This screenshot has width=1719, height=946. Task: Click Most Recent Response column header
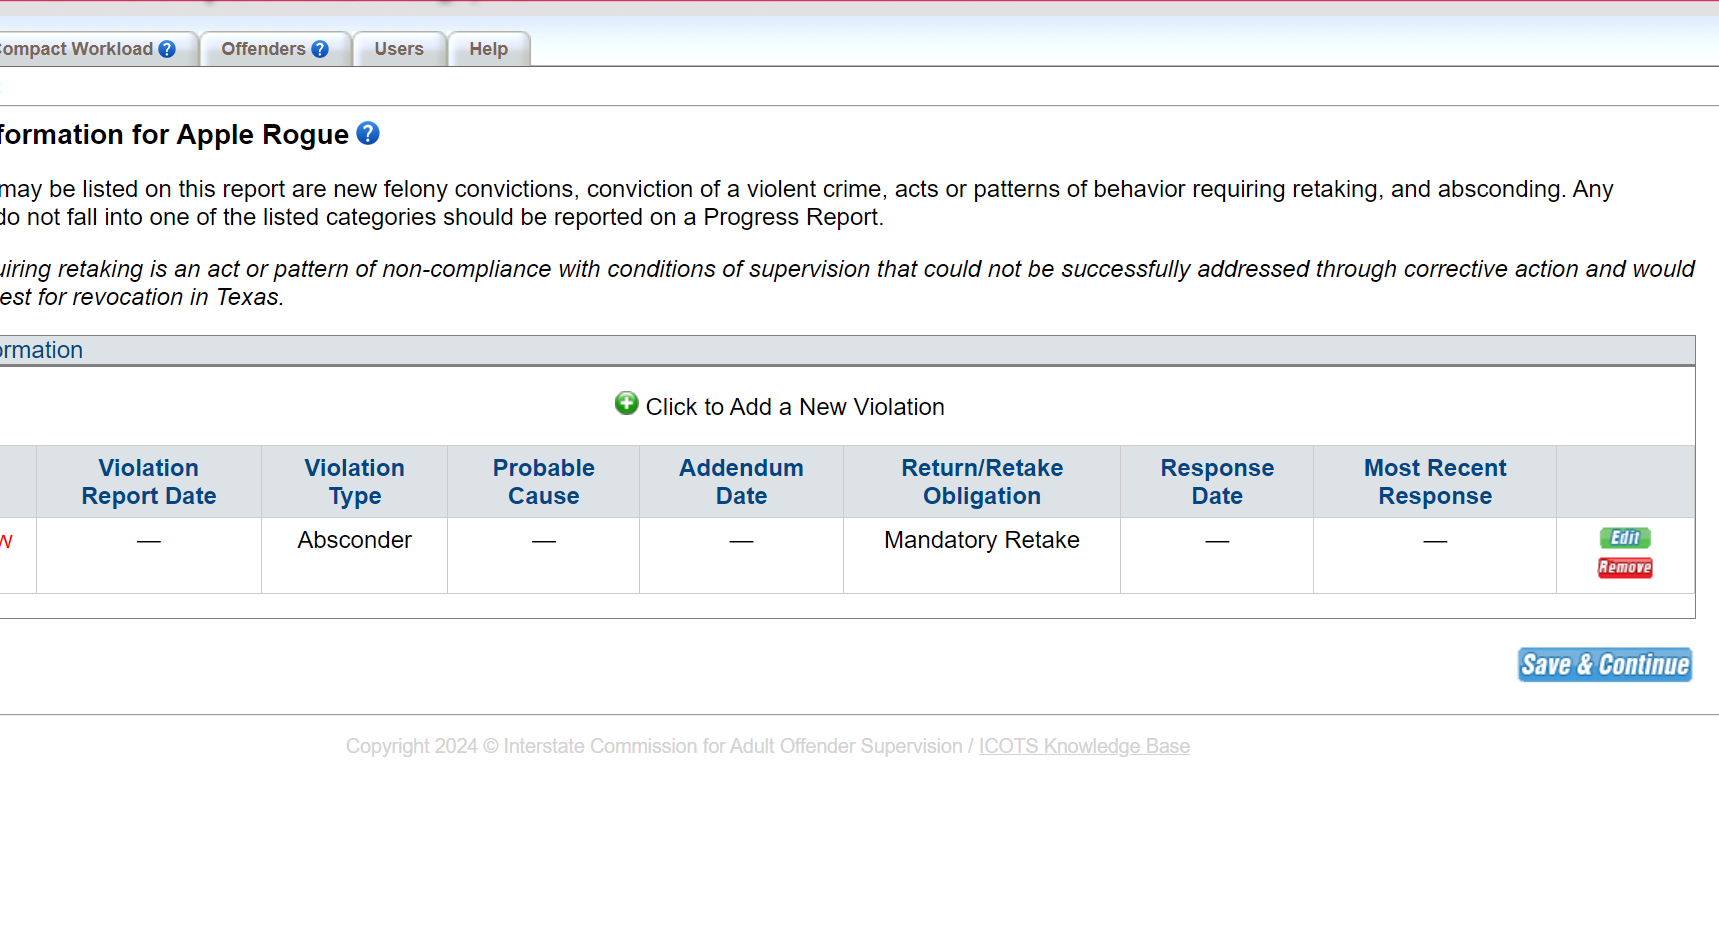1435,482
